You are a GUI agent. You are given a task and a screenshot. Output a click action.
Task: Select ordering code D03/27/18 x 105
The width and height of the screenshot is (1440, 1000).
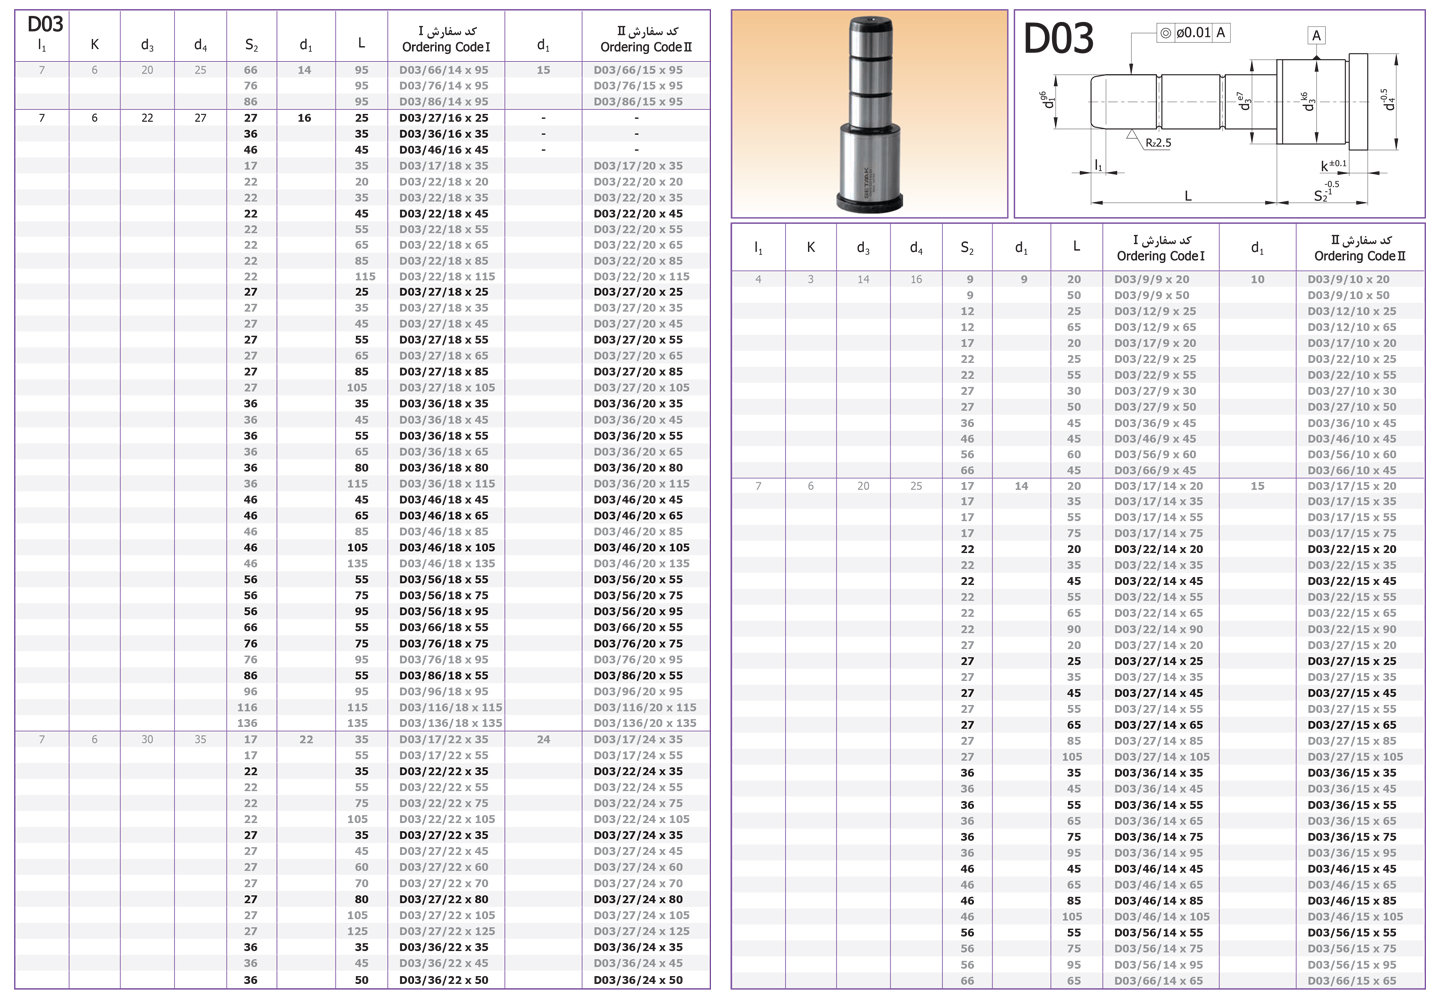(447, 388)
